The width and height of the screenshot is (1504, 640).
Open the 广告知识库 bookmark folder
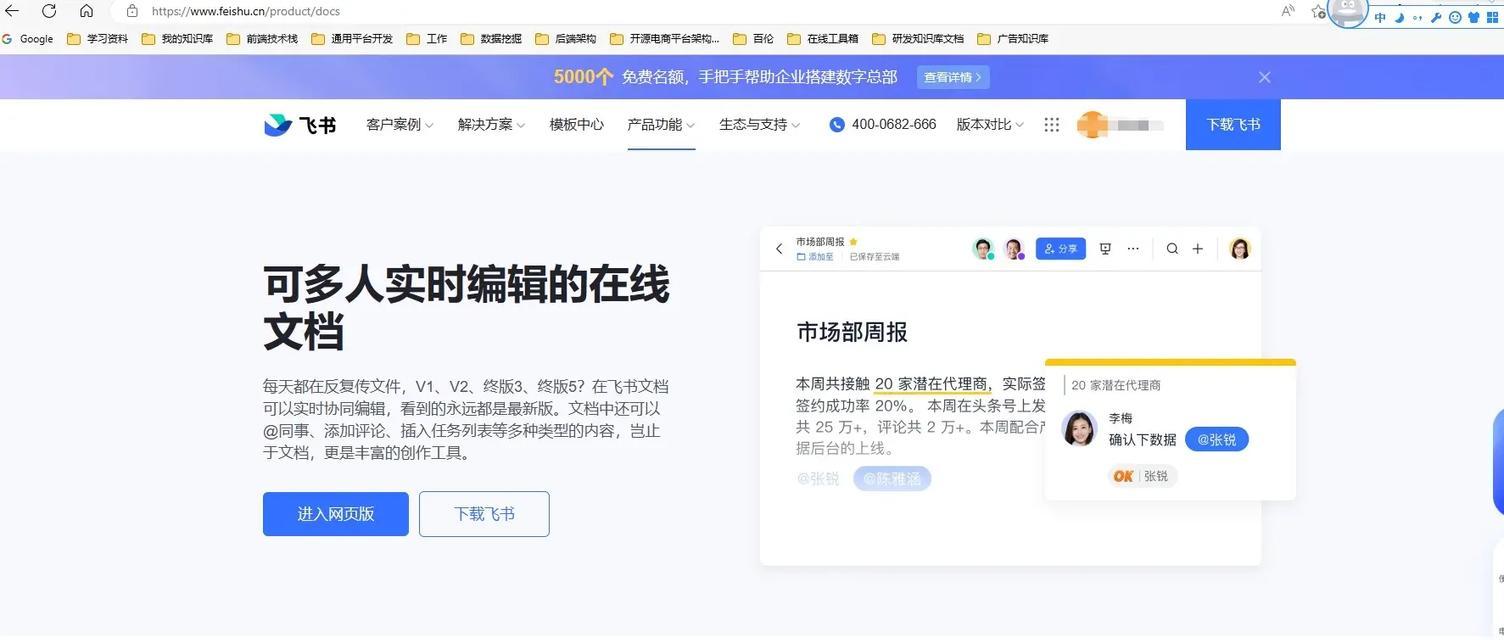(1013, 39)
